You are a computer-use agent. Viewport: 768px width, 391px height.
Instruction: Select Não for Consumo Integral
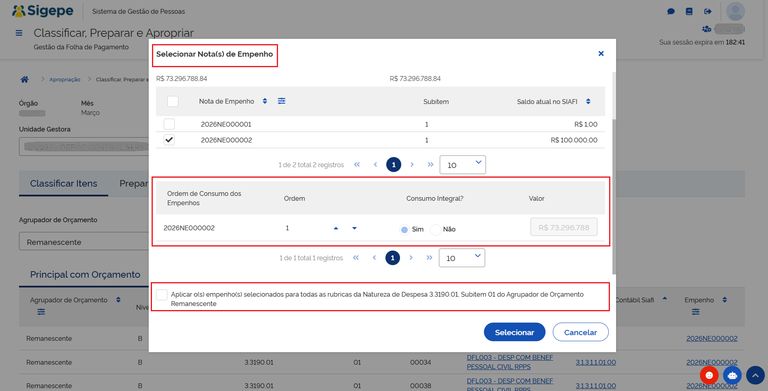(x=435, y=229)
